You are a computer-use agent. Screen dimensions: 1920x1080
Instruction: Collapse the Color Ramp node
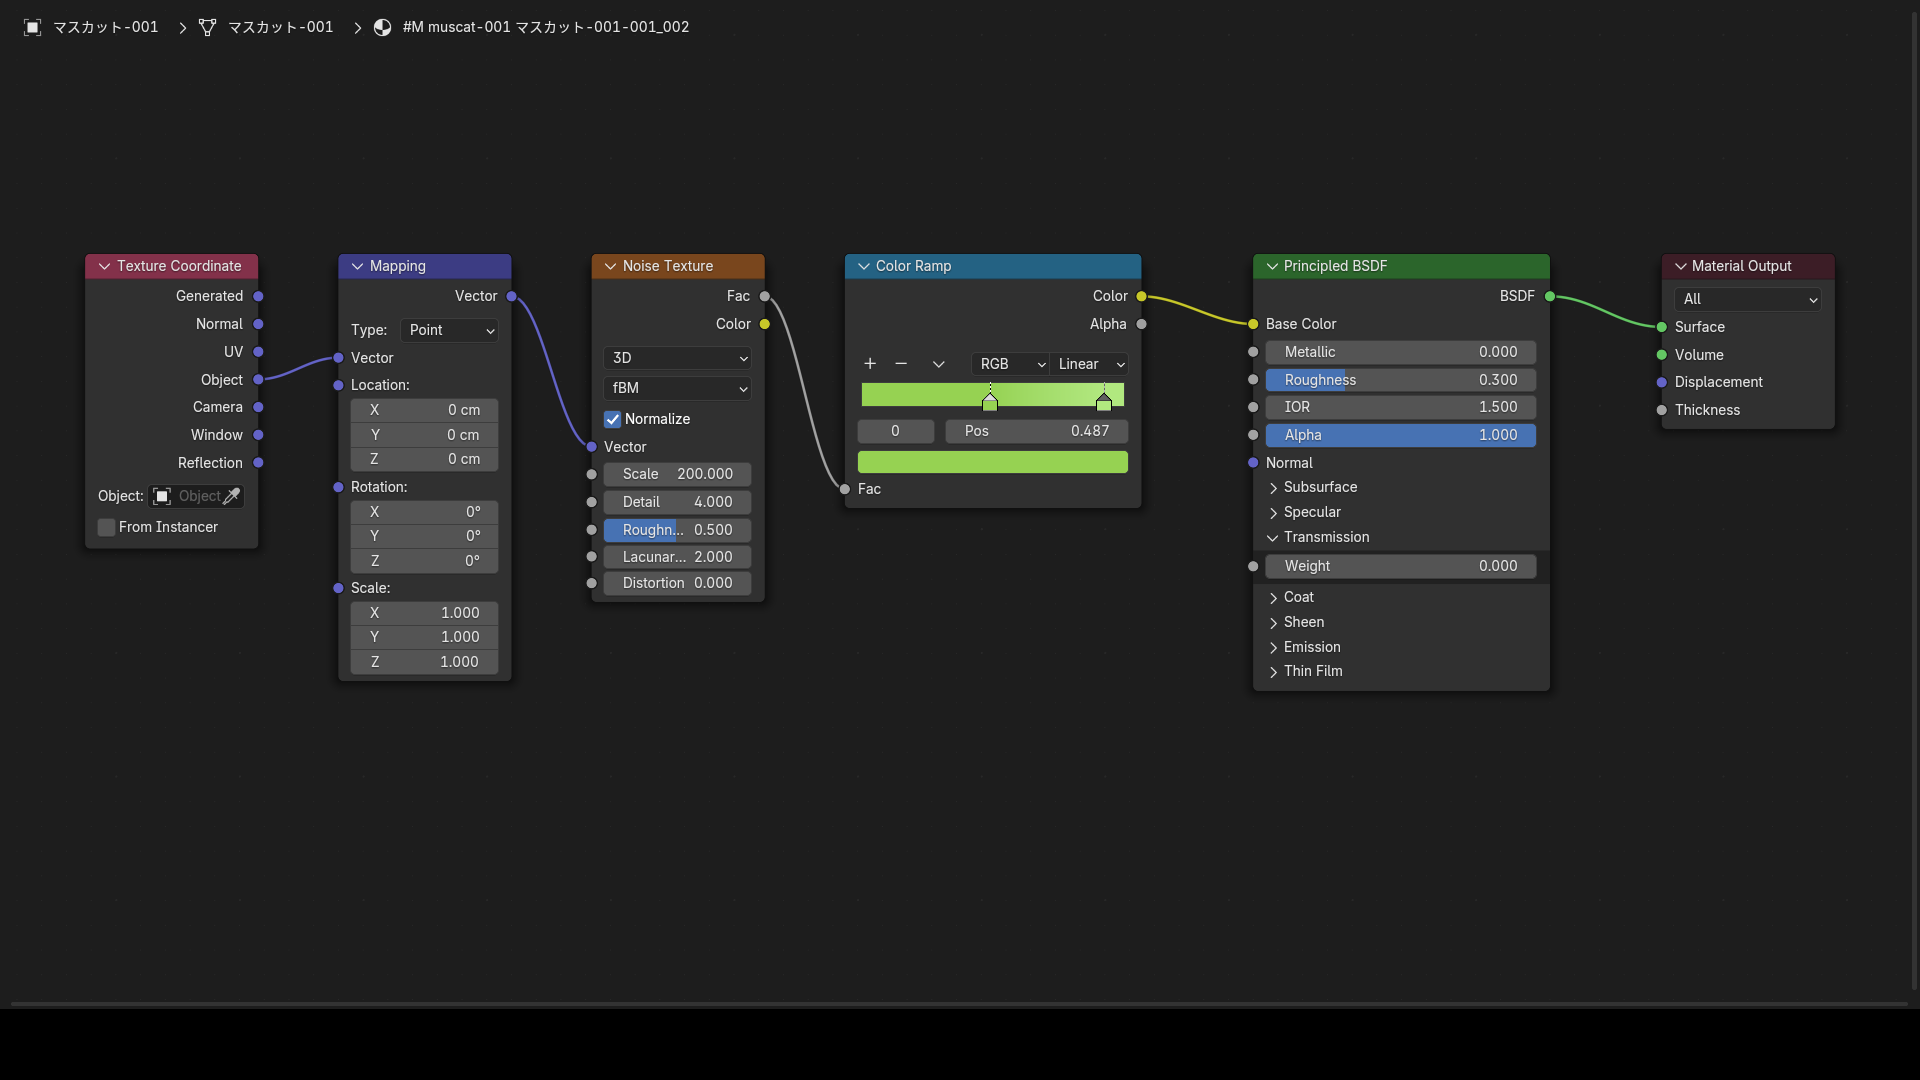[863, 266]
